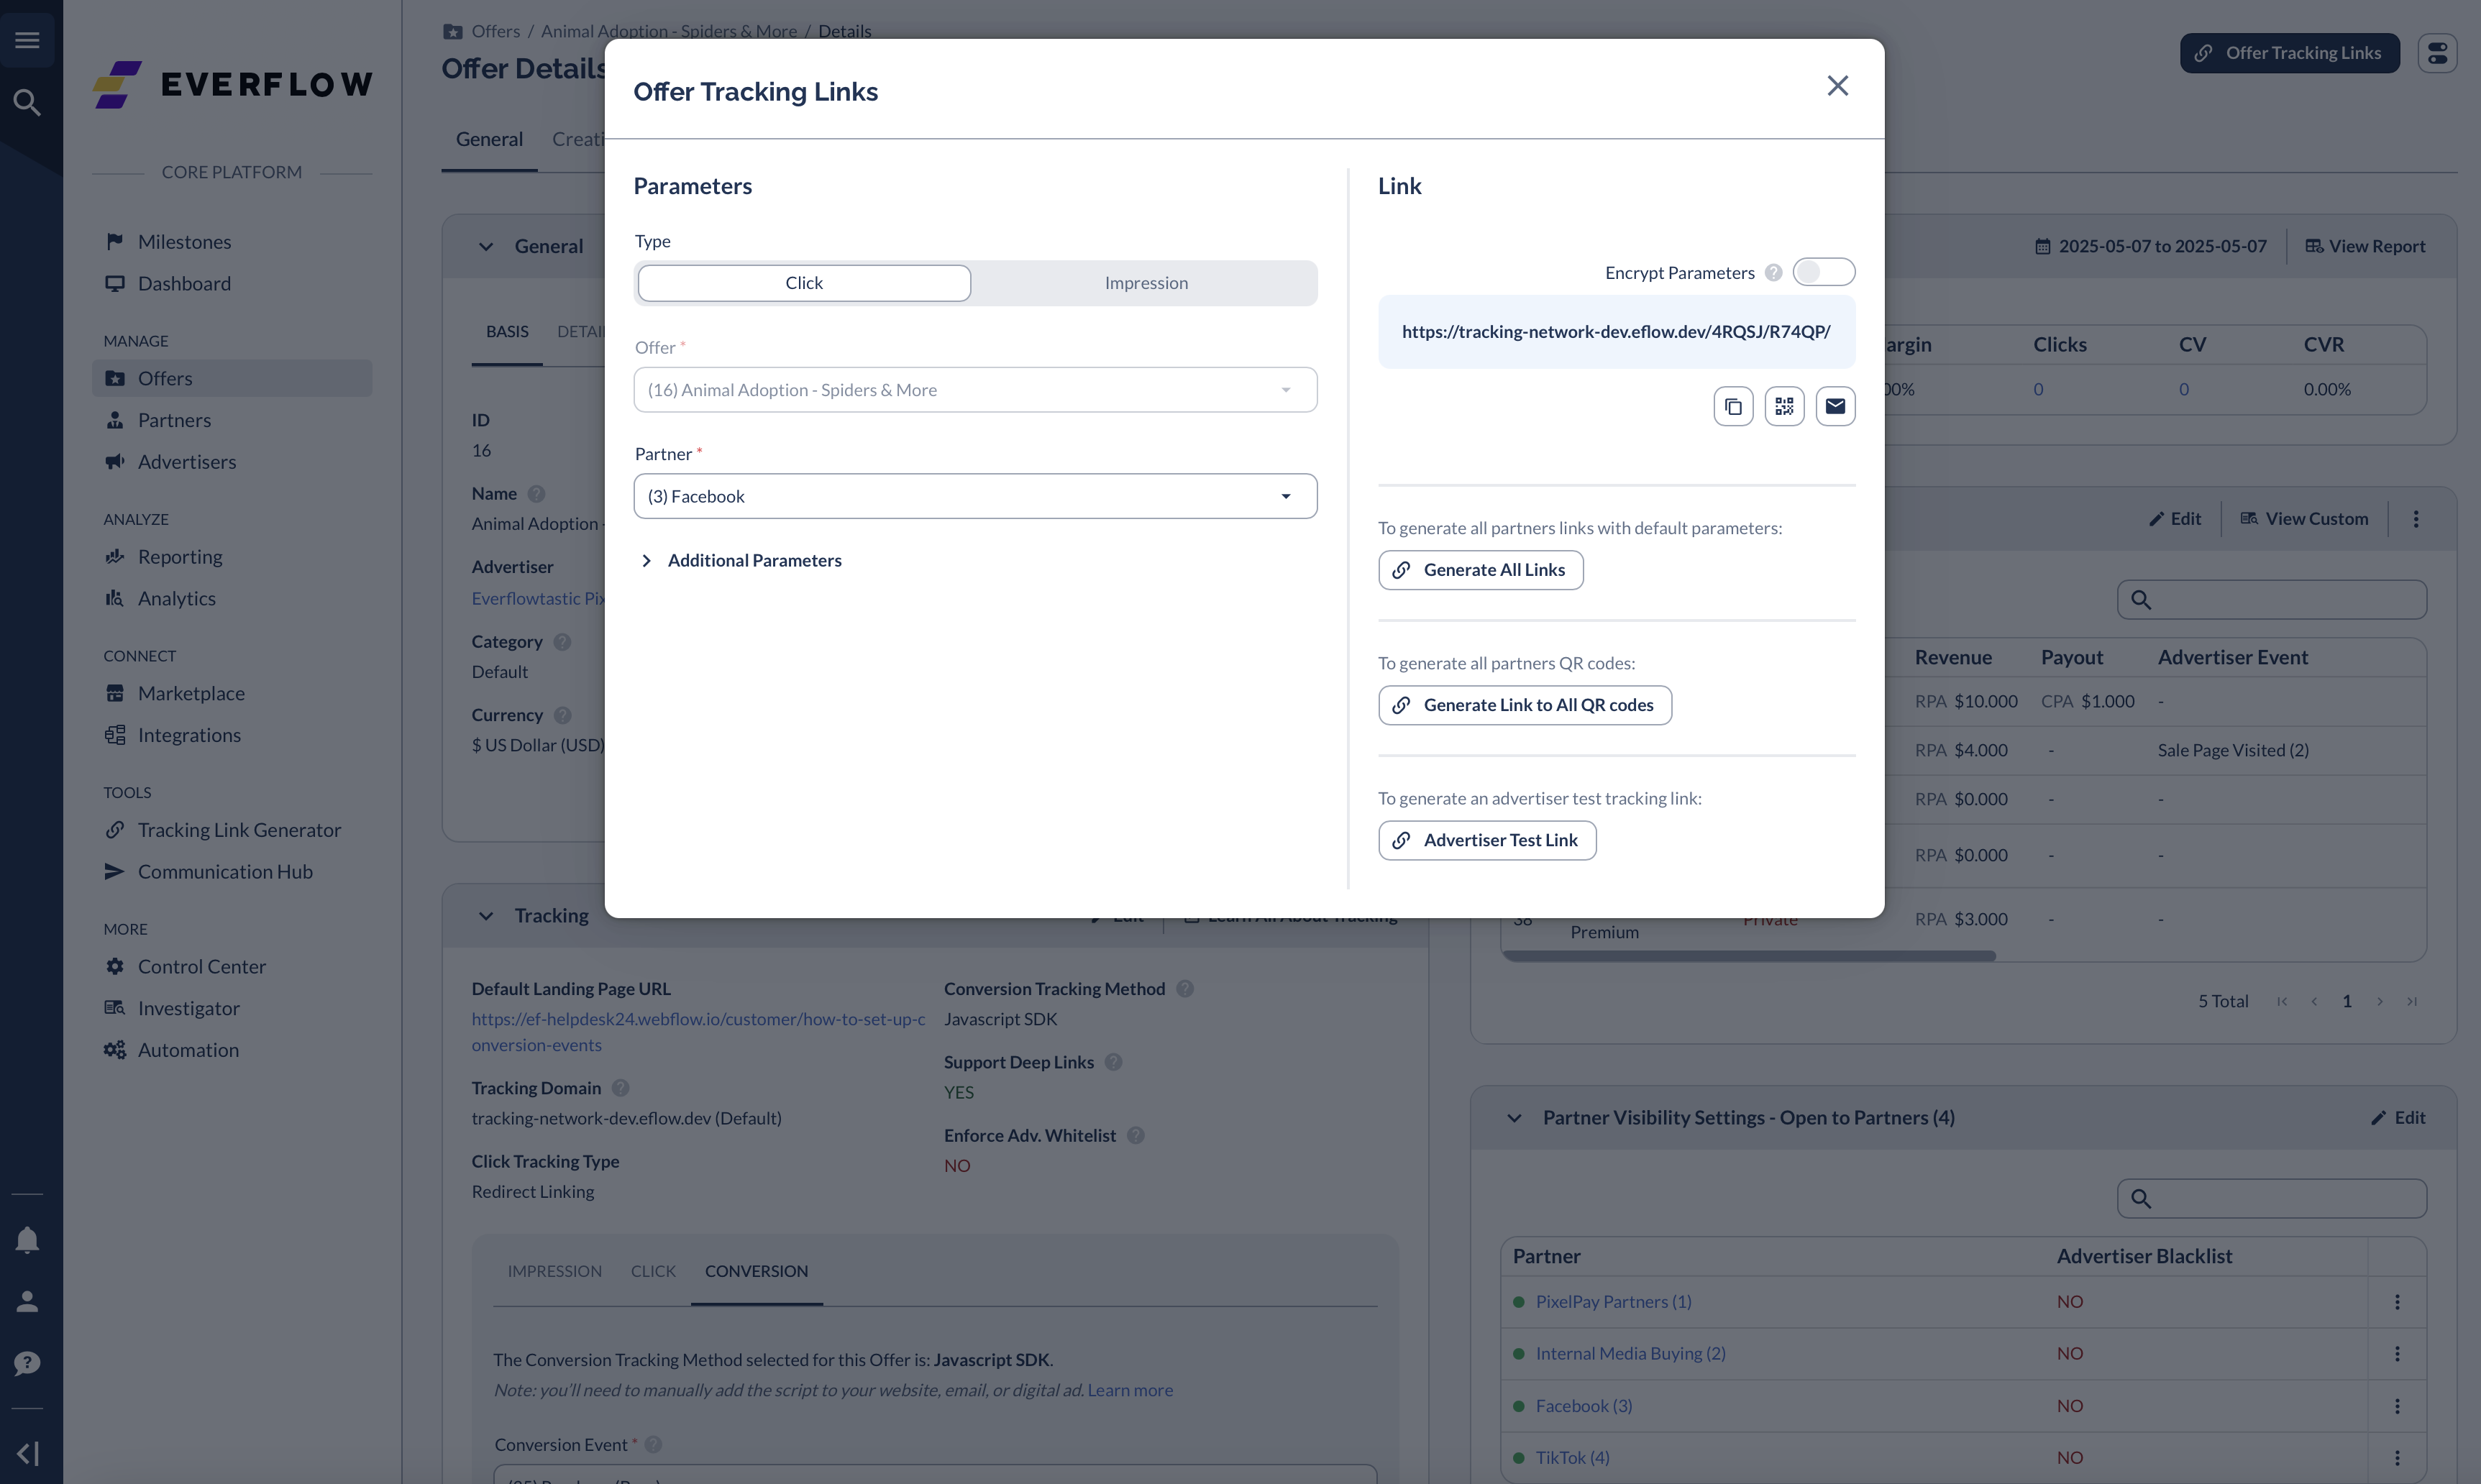Click the Offer Tracking Links header button
This screenshot has width=2481, height=1484.
click(2289, 53)
